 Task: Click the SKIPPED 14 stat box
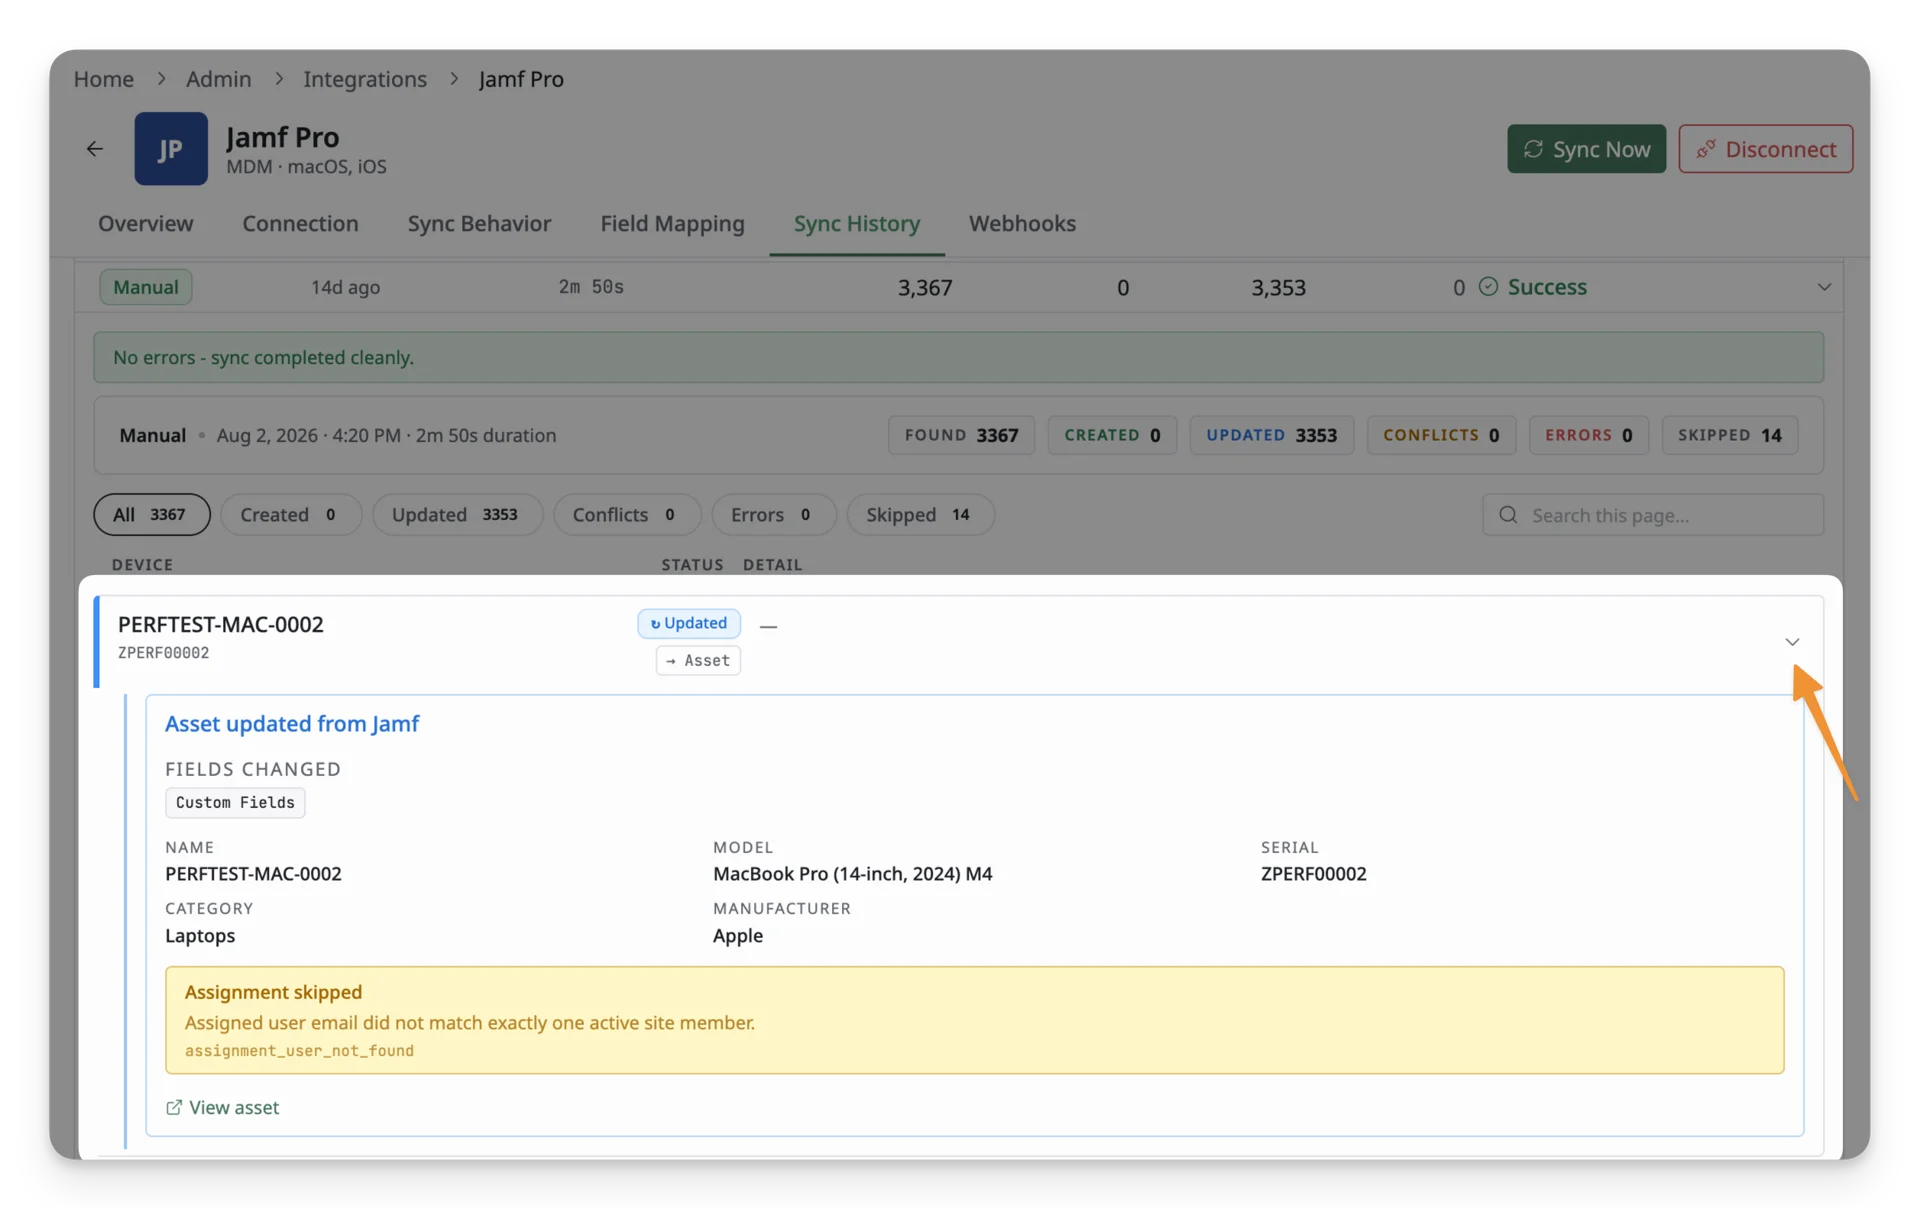click(1730, 435)
